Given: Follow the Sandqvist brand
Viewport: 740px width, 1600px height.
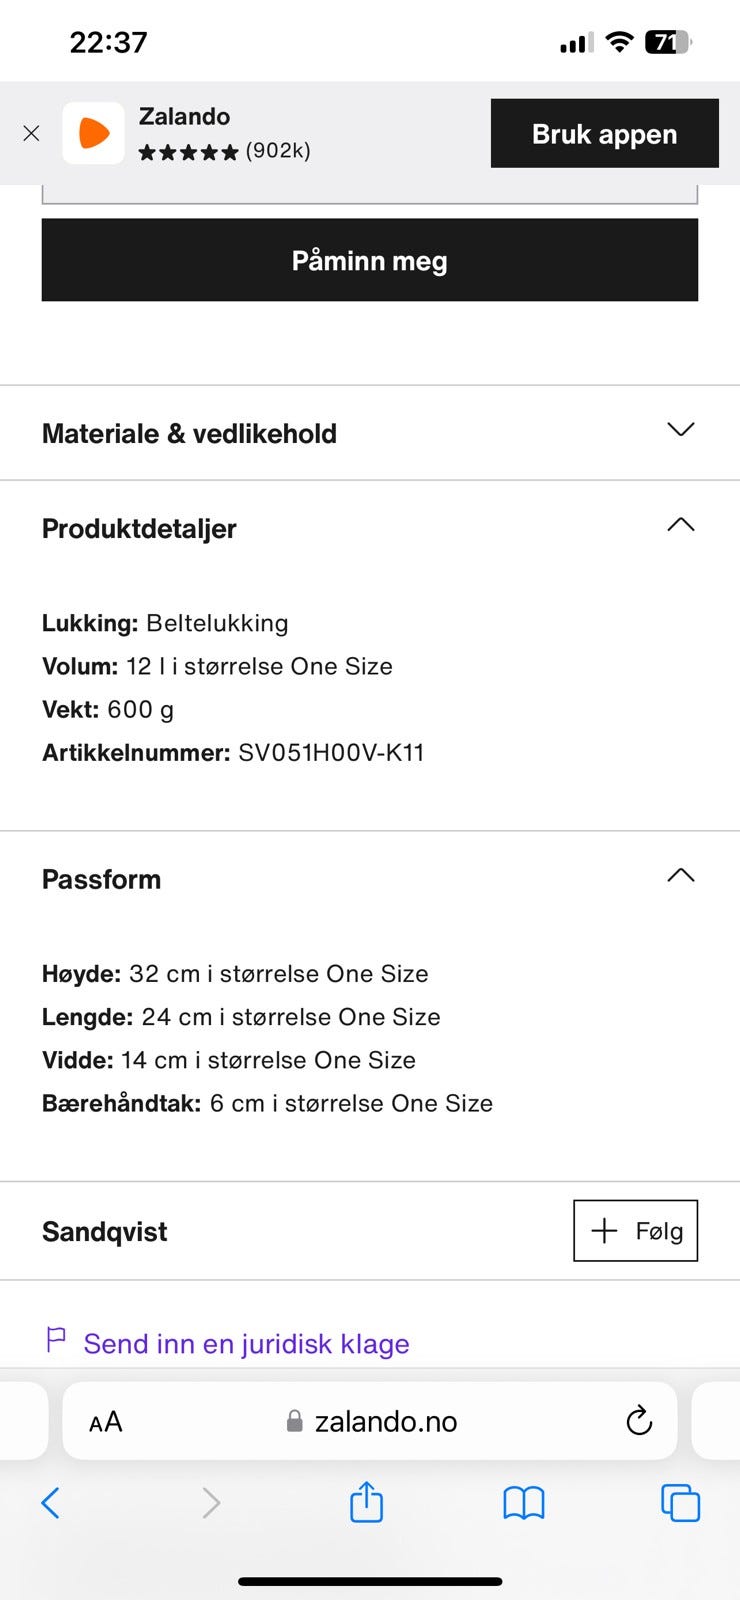Looking at the screenshot, I should [635, 1230].
